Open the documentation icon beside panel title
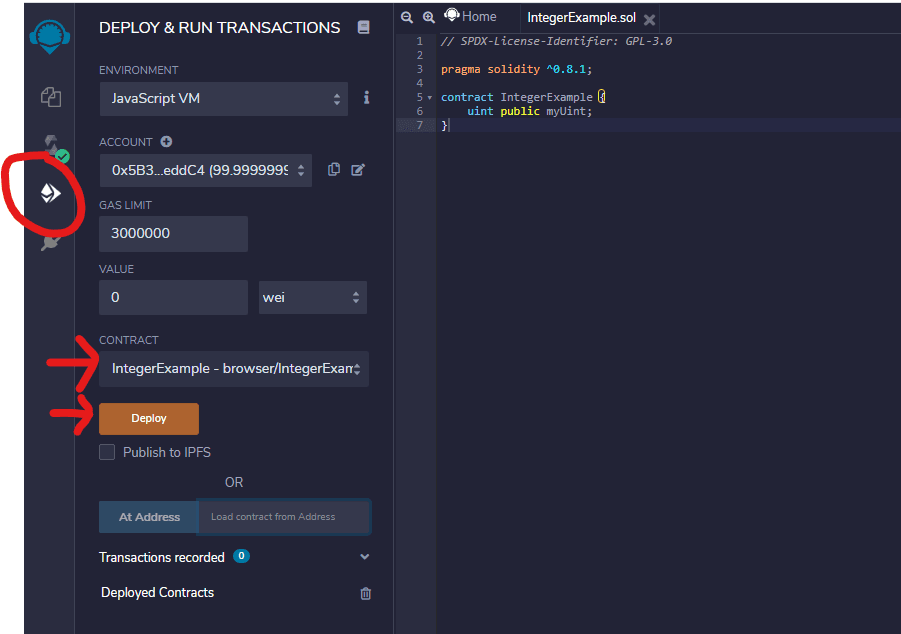 363,27
